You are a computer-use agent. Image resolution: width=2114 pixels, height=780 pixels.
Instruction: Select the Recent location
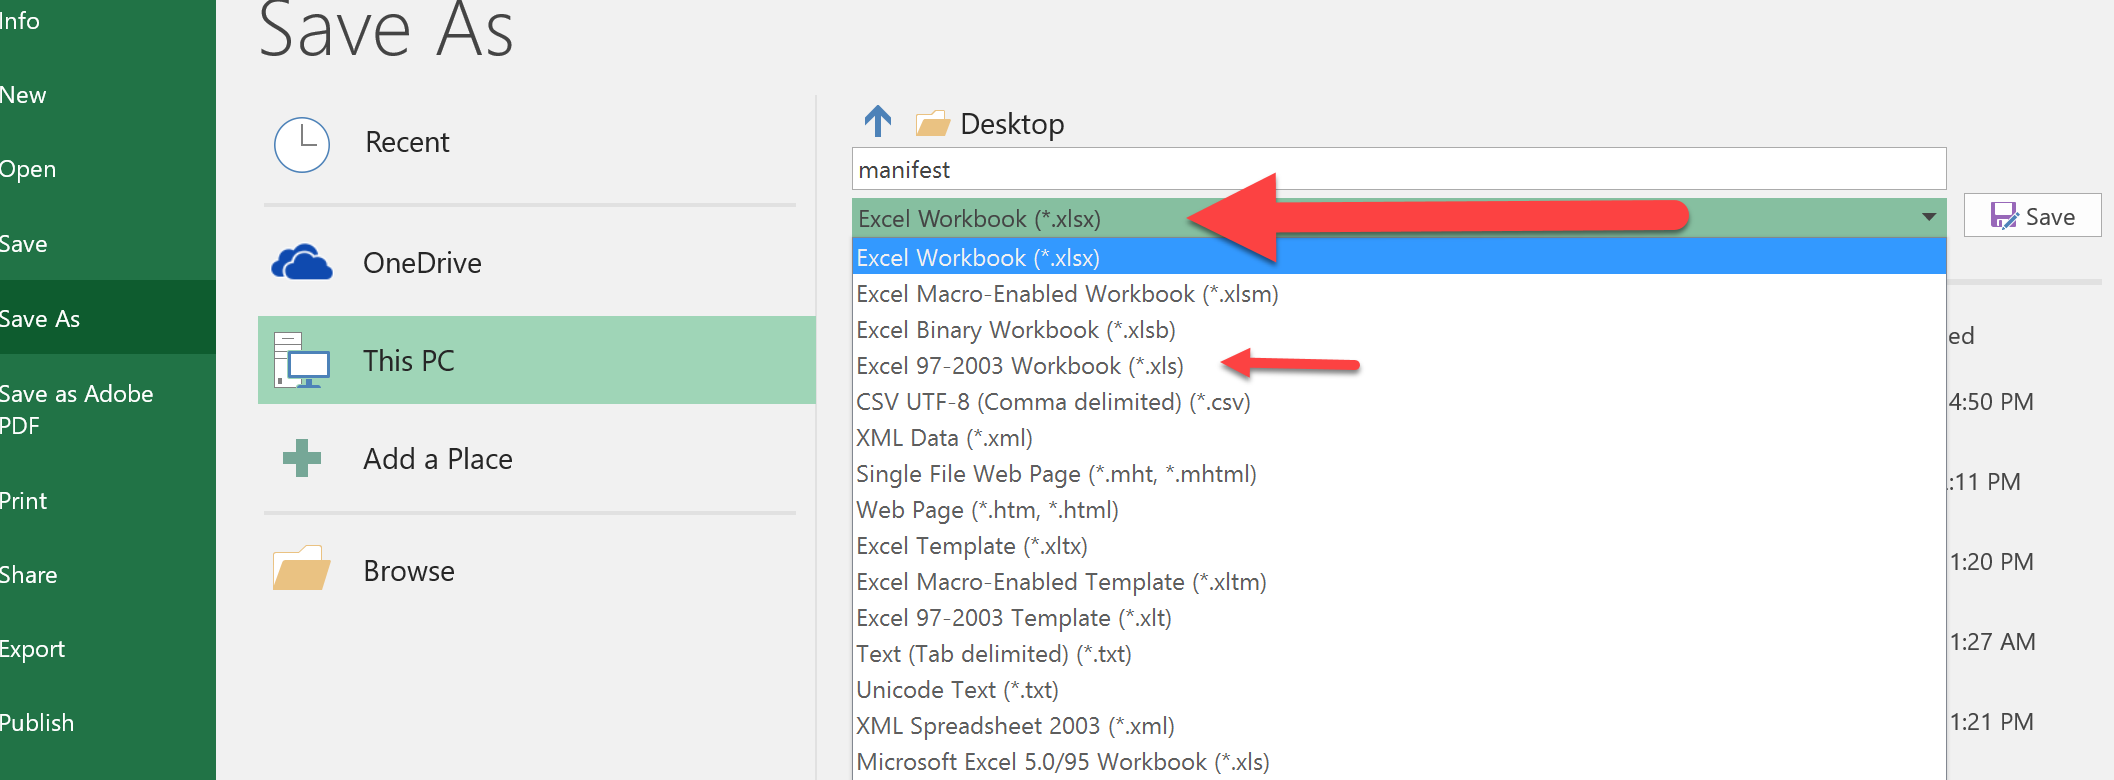click(x=407, y=142)
